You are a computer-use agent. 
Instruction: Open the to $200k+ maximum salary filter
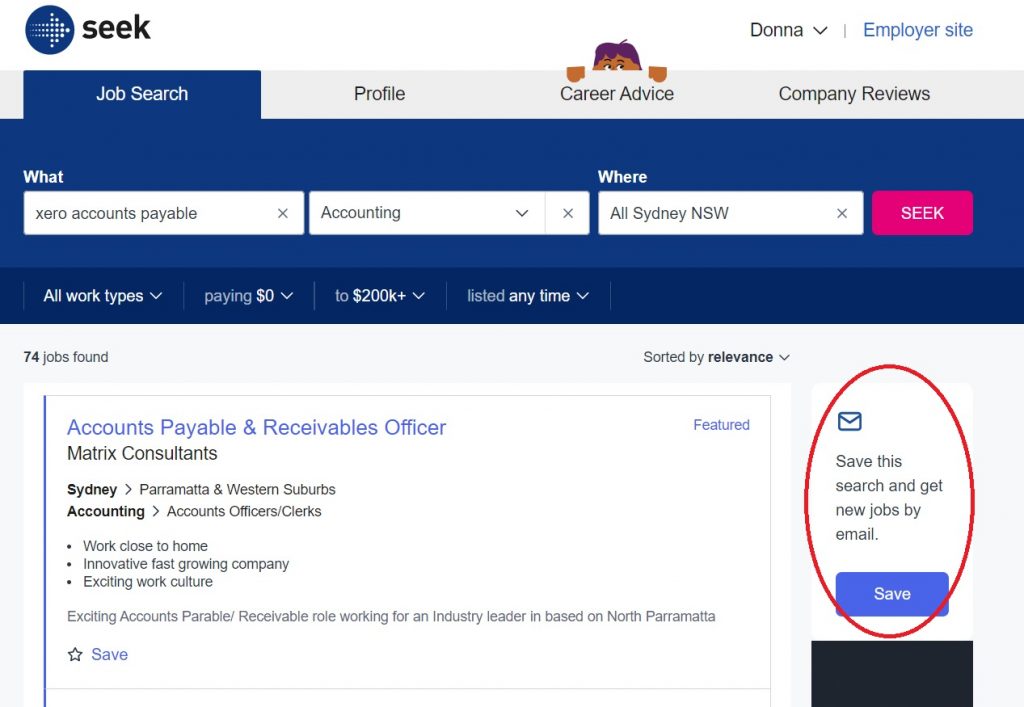[380, 296]
